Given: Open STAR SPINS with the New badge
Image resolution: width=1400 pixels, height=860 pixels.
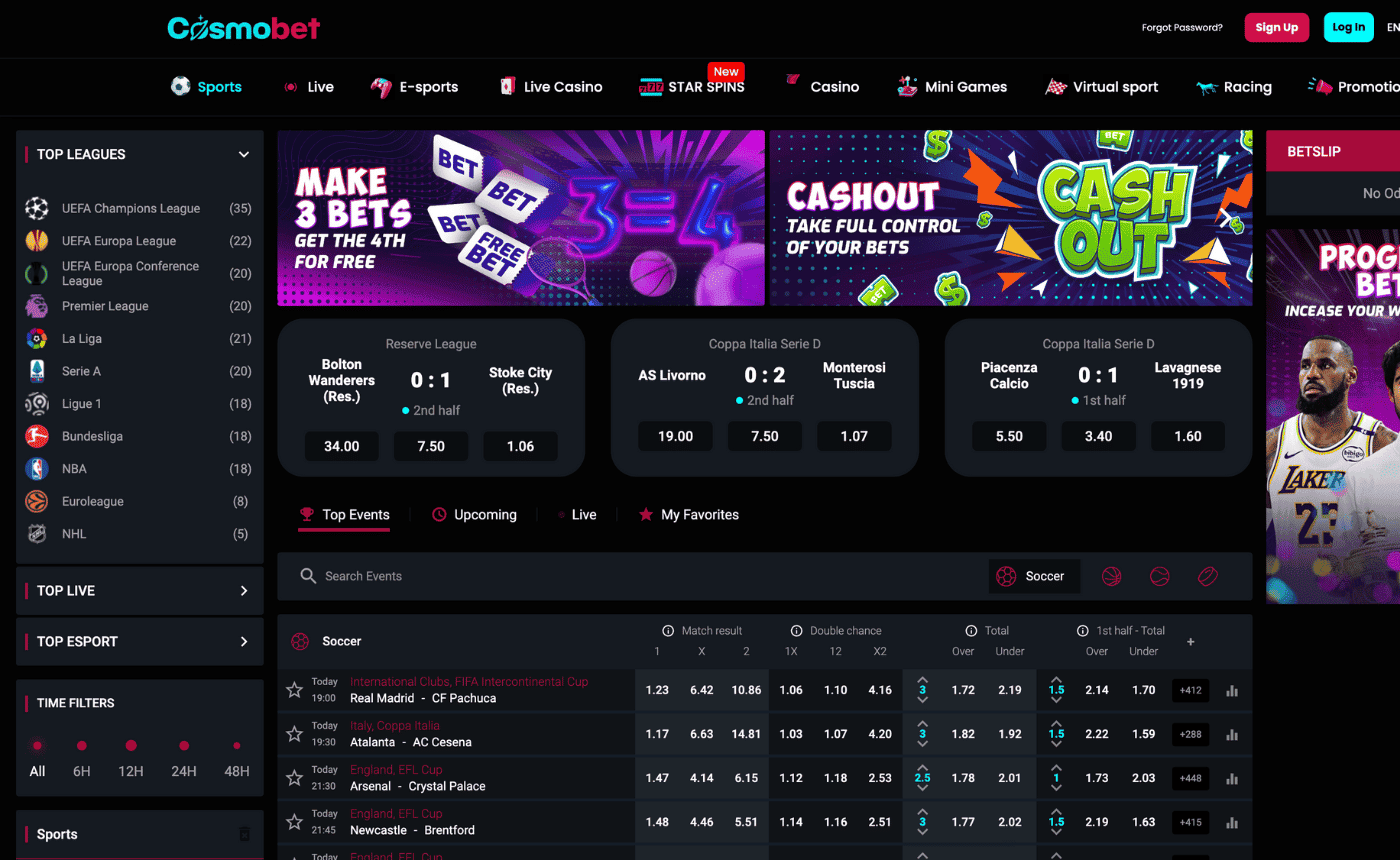Looking at the screenshot, I should 692,87.
